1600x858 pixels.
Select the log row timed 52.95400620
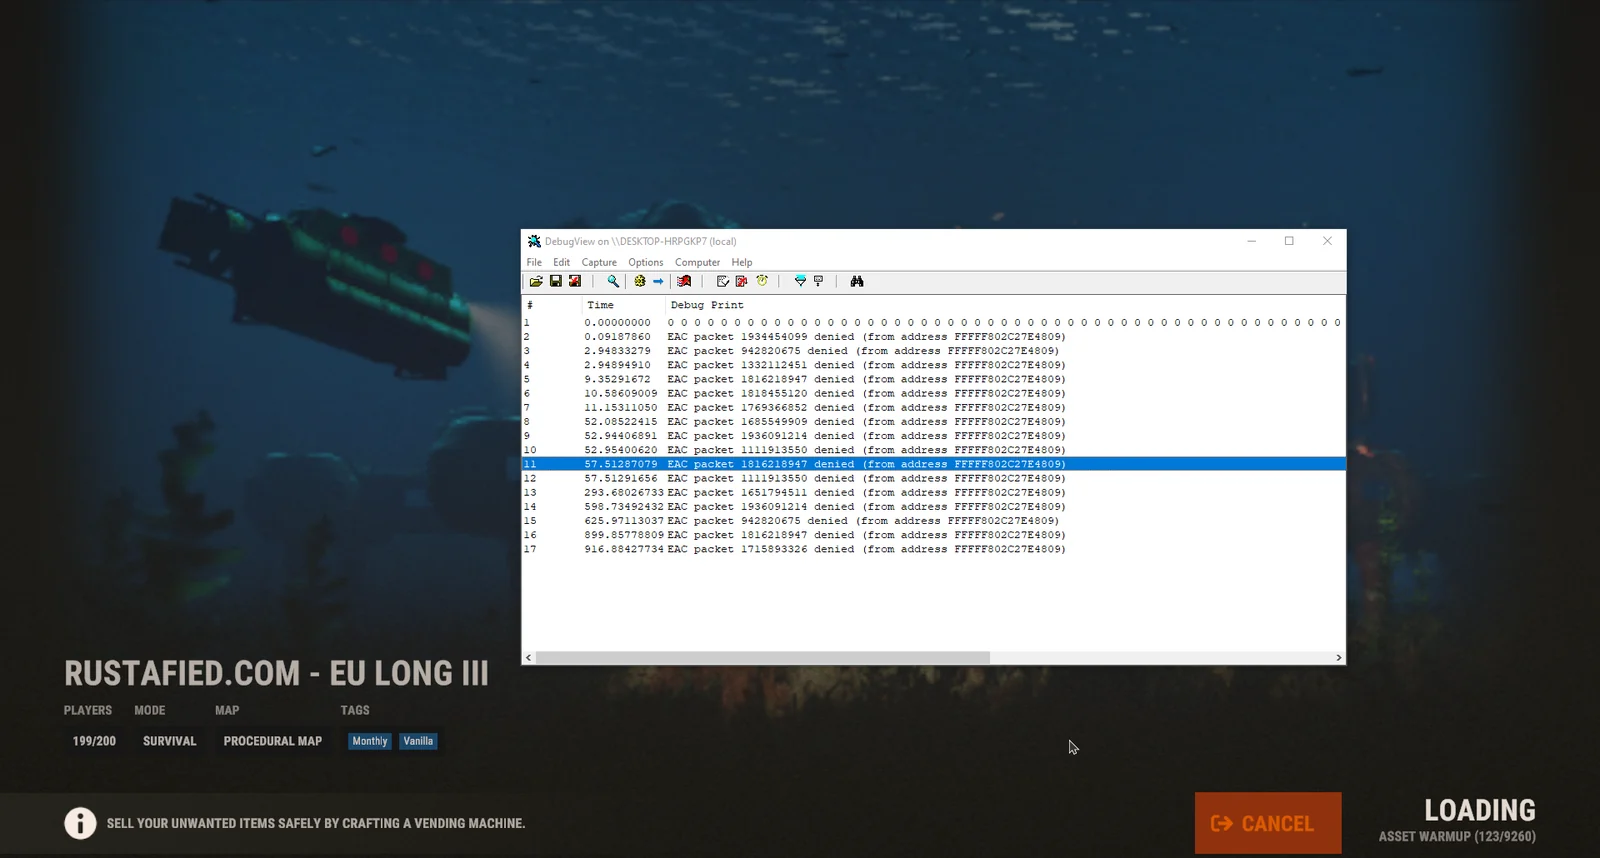[x=934, y=450]
